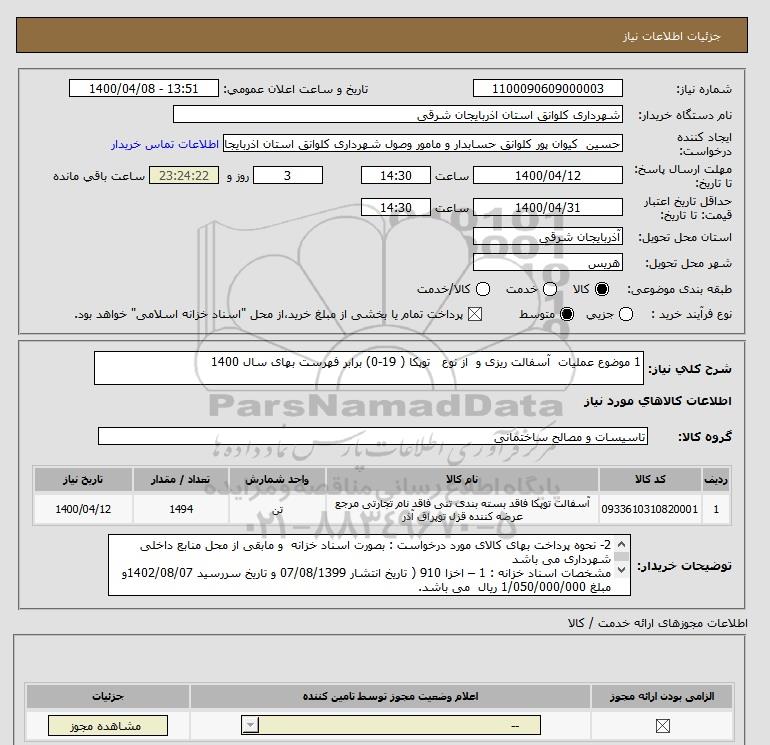Image resolution: width=770 pixels, height=745 pixels.
Task: Click the remaining days field showing 3
Action: [288, 175]
